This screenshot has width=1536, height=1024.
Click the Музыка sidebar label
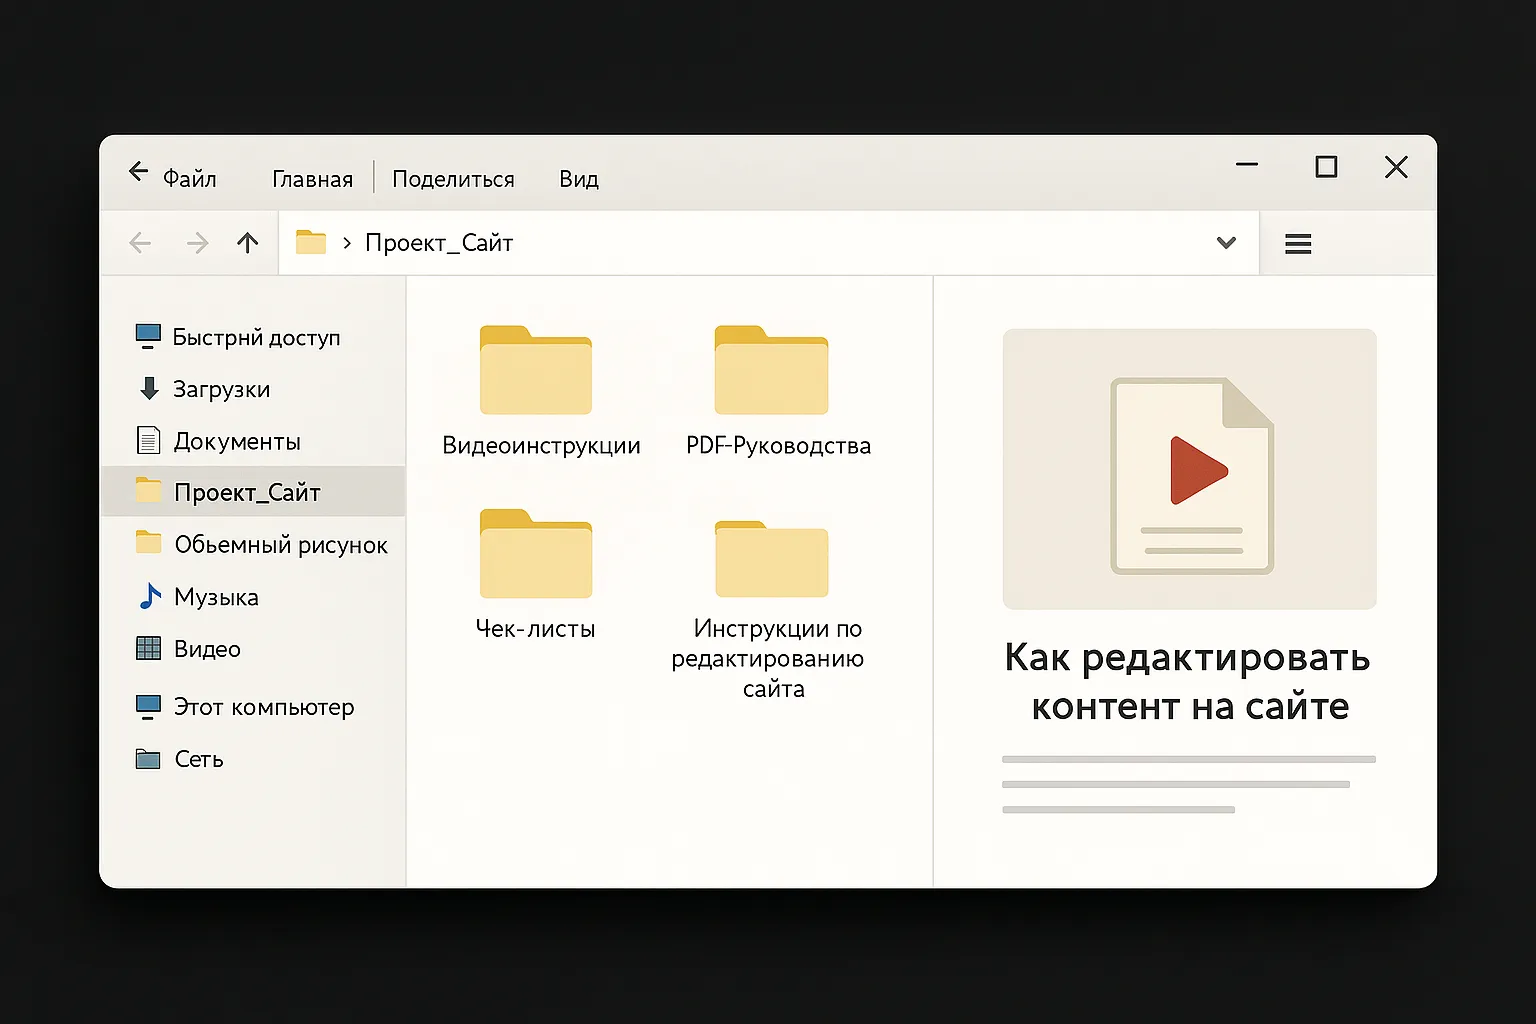click(216, 597)
